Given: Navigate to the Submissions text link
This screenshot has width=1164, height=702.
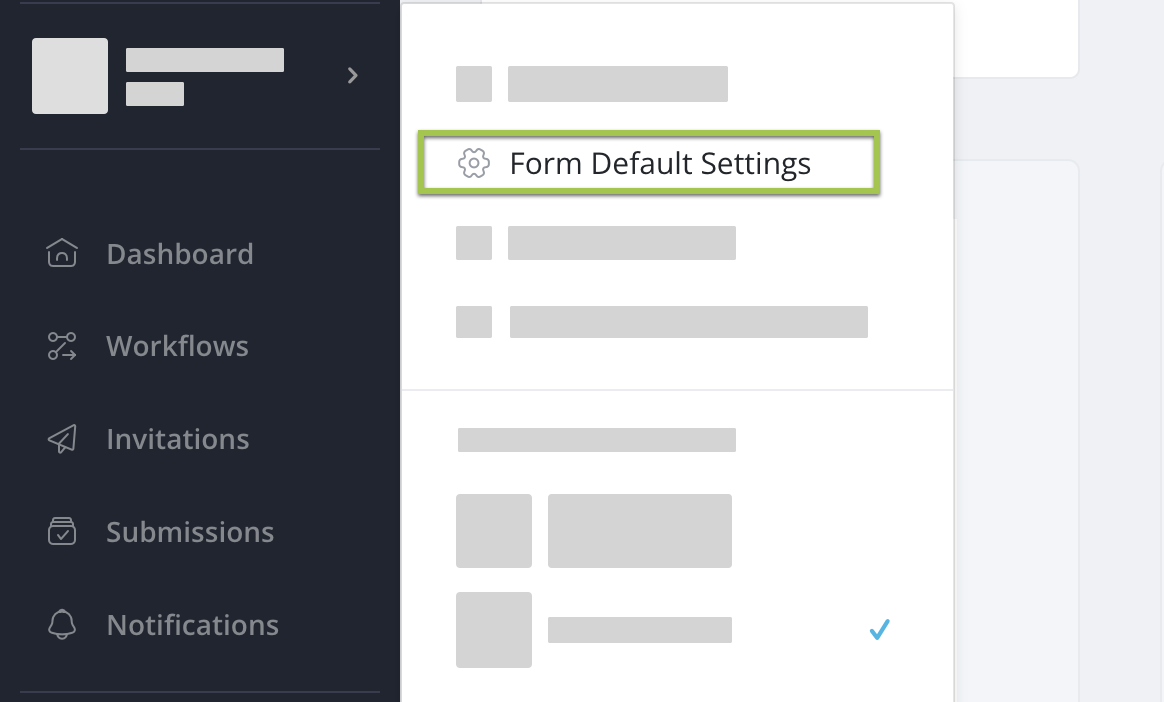Looking at the screenshot, I should click(x=190, y=532).
